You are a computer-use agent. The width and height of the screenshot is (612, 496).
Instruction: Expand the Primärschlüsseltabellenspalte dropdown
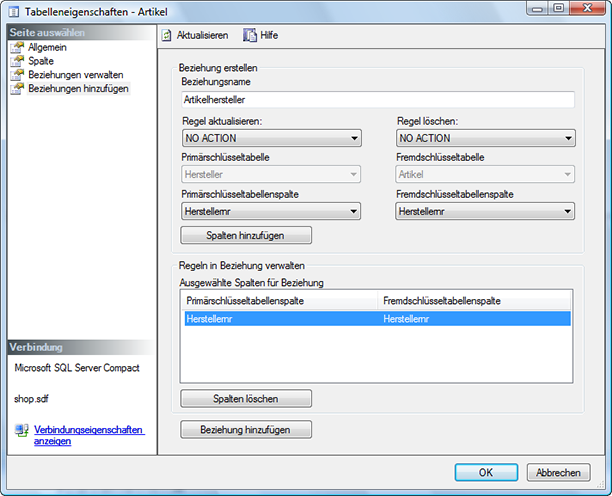[271, 211]
